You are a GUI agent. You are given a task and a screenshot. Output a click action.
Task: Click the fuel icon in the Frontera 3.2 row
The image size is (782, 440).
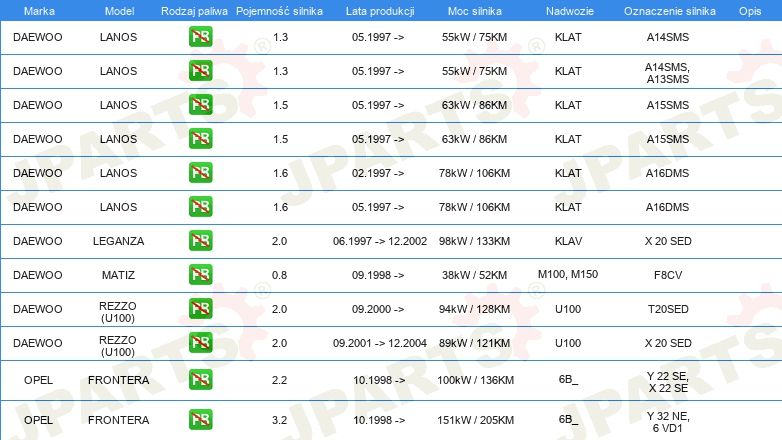[x=200, y=420]
